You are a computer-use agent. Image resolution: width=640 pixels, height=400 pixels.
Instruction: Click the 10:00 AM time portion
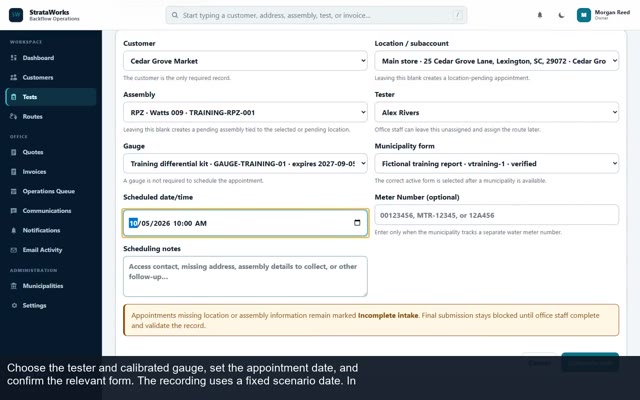point(190,223)
